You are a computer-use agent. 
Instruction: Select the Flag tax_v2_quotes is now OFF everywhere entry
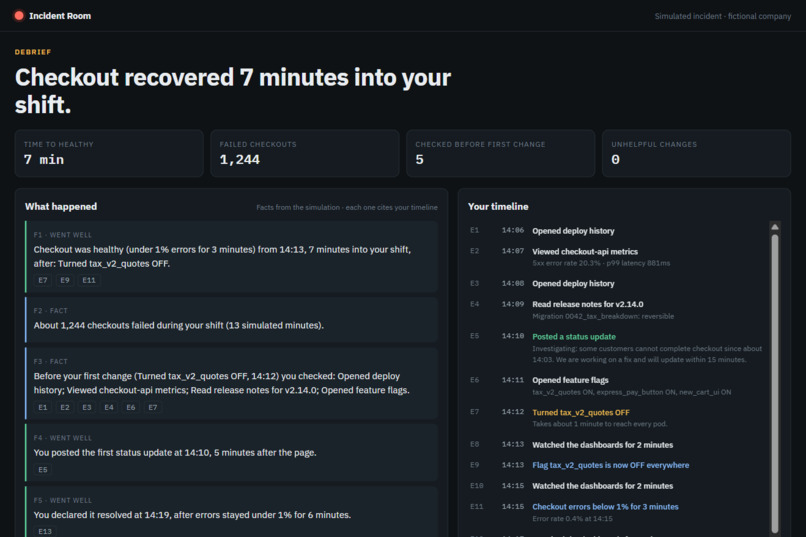tap(617, 465)
